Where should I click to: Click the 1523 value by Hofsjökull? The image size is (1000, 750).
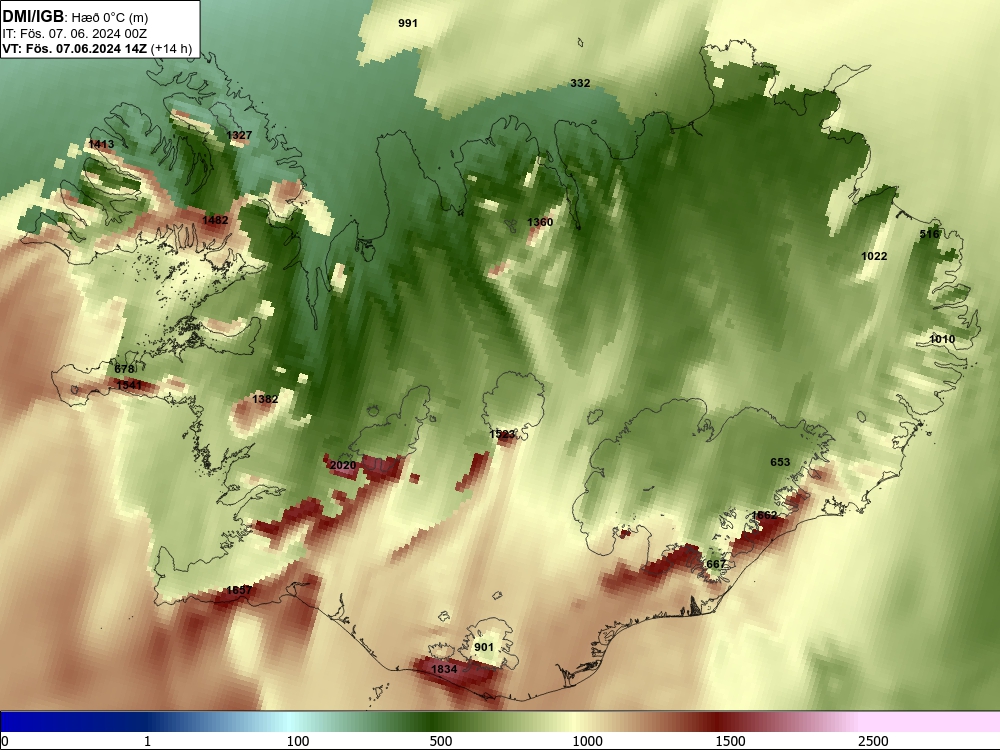tap(502, 434)
